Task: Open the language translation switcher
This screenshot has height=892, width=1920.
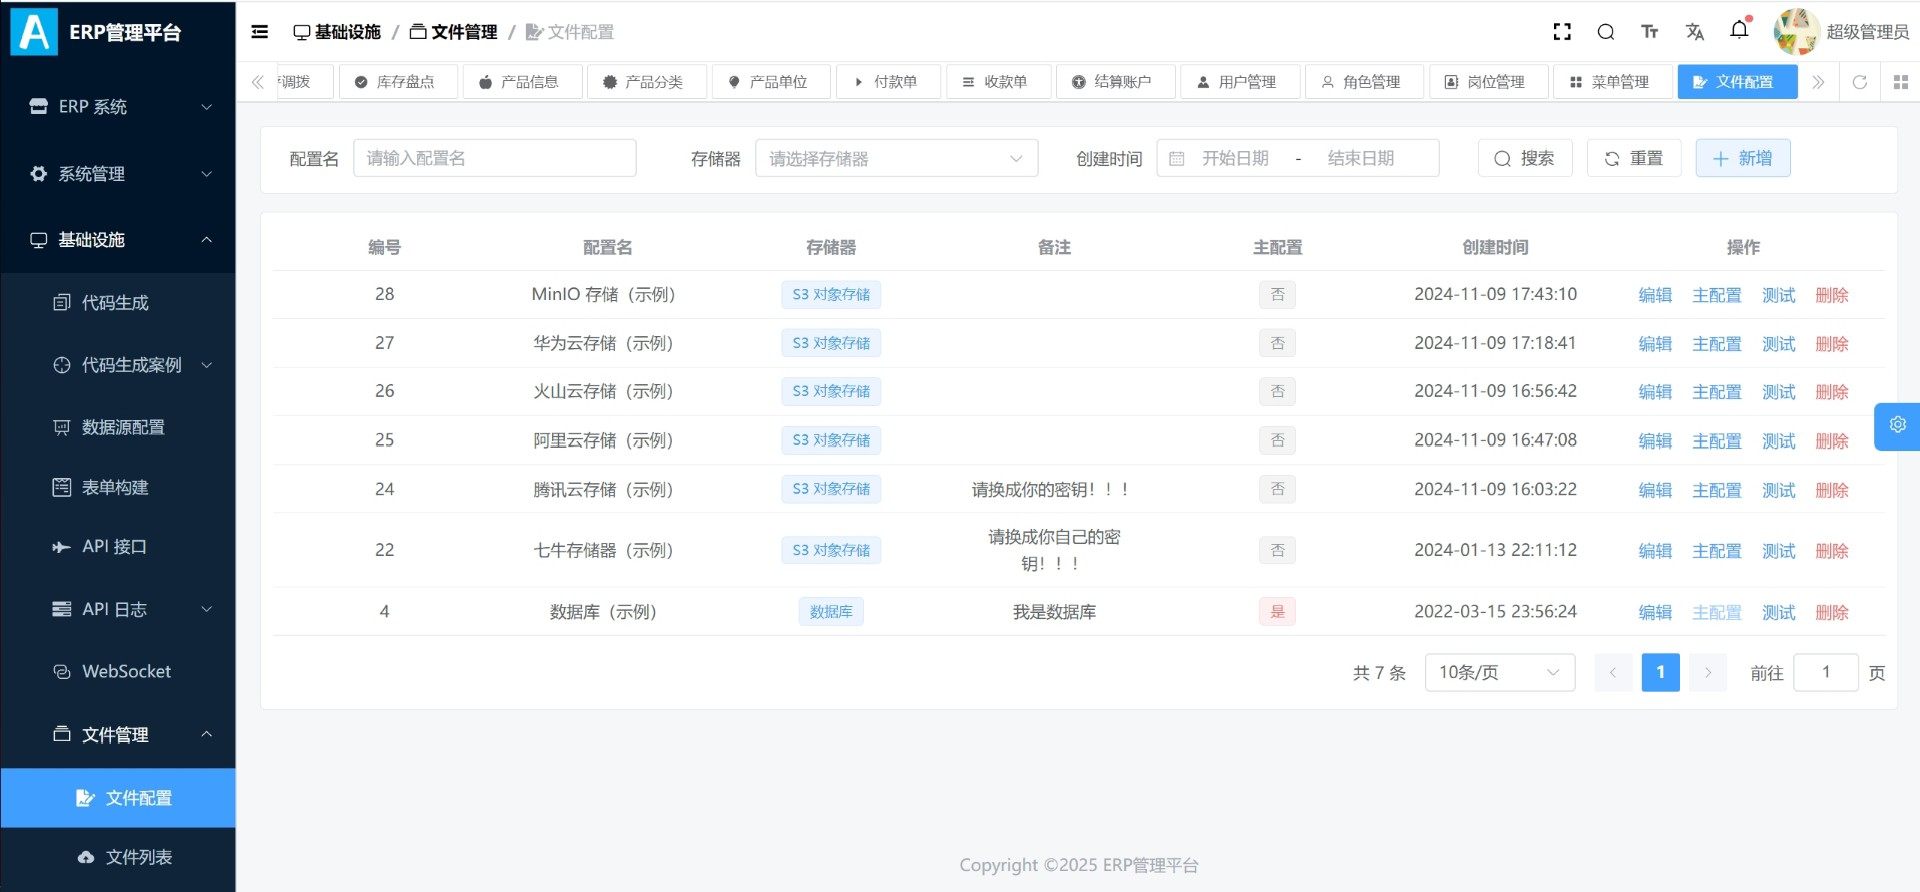Action: [x=1695, y=32]
